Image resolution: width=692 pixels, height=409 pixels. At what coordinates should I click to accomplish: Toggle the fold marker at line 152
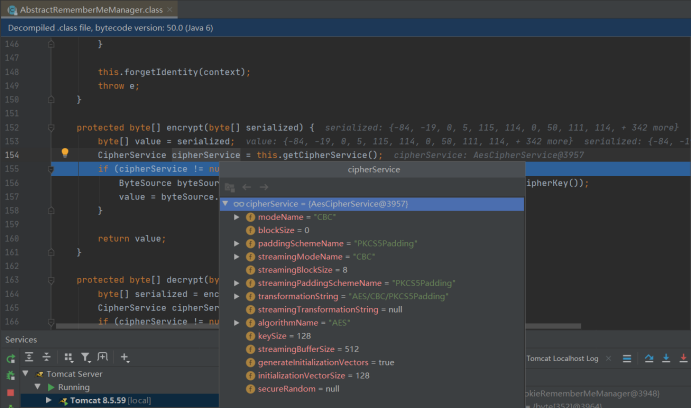click(51, 128)
